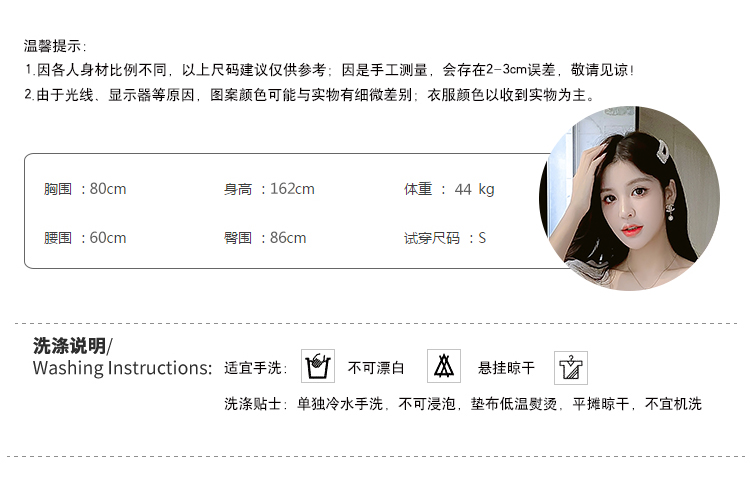
Task: Click tip one about size reference
Action: point(330,70)
